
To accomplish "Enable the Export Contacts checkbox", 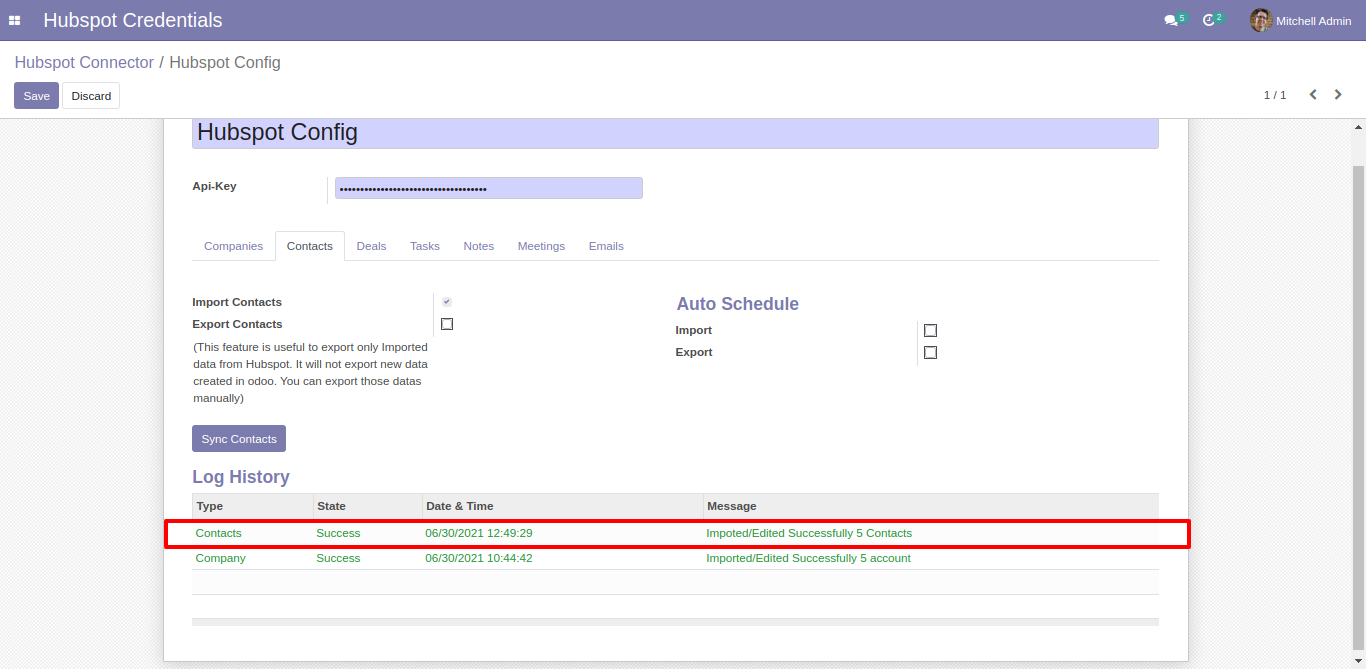I will 447,324.
